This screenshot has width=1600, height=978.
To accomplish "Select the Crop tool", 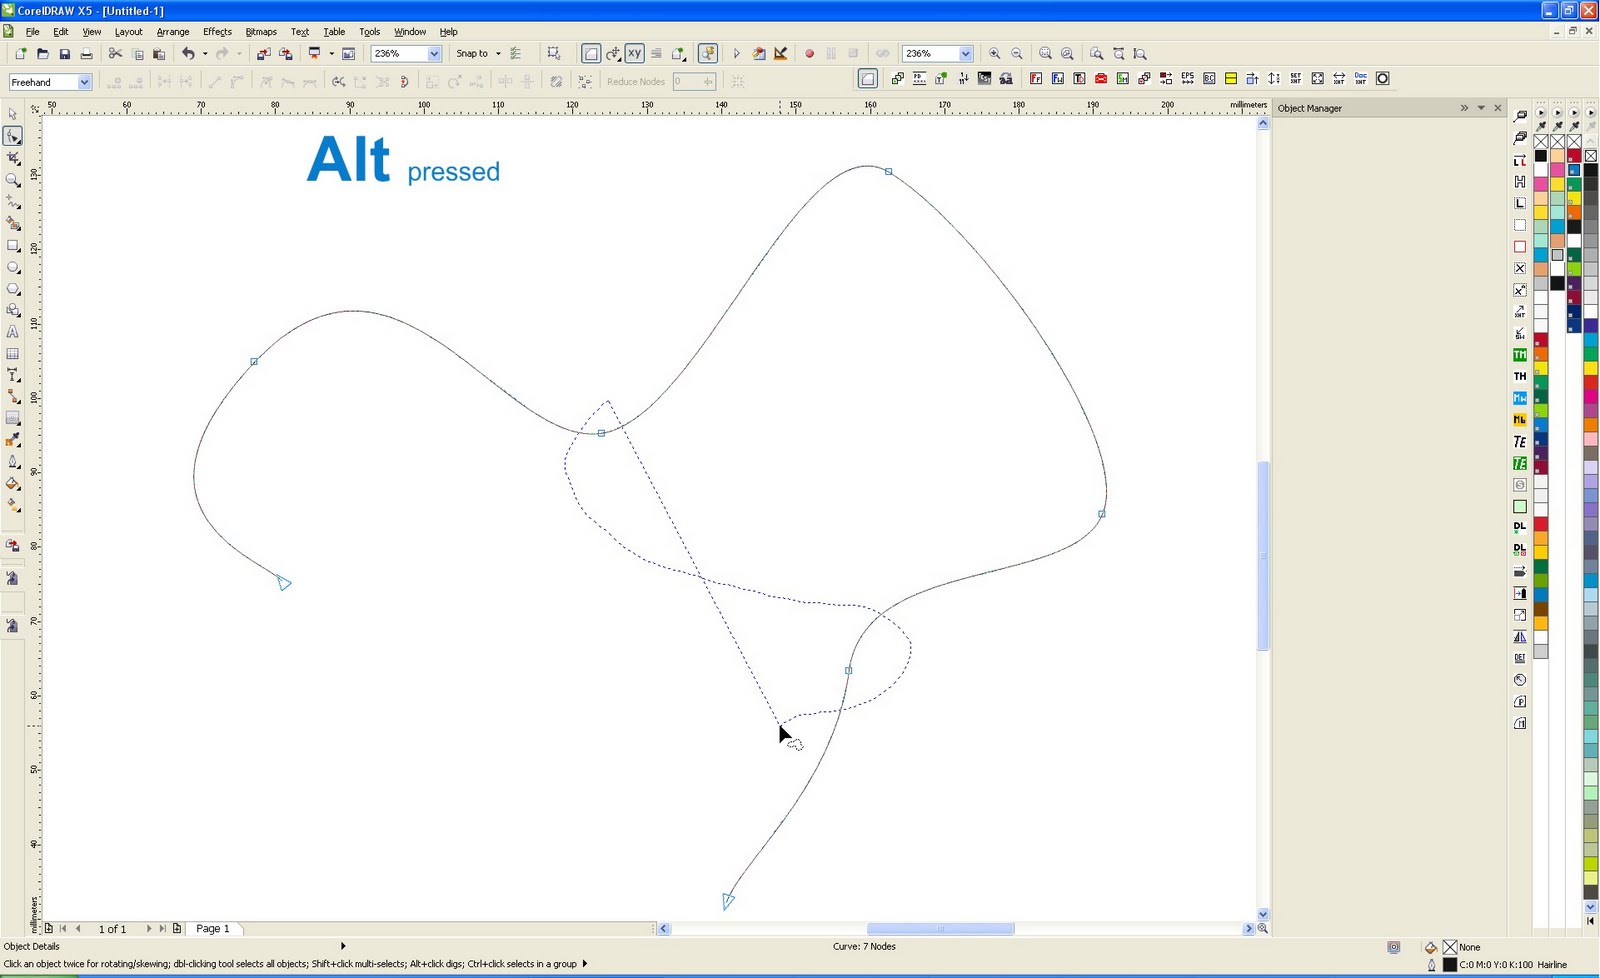I will tap(13, 158).
